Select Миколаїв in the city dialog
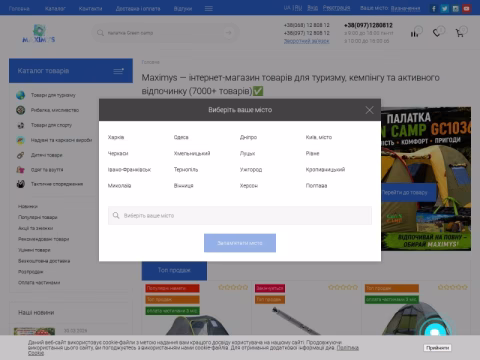 119,186
